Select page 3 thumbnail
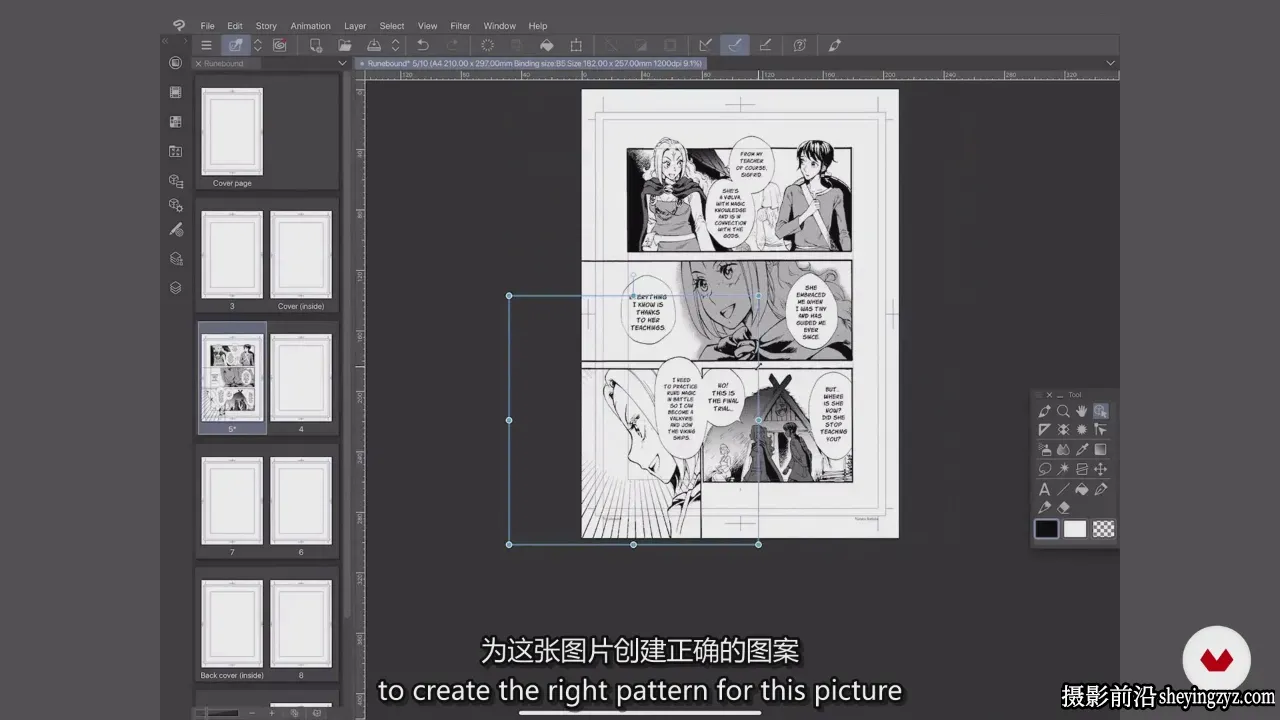Image resolution: width=1280 pixels, height=720 pixels. point(232,255)
